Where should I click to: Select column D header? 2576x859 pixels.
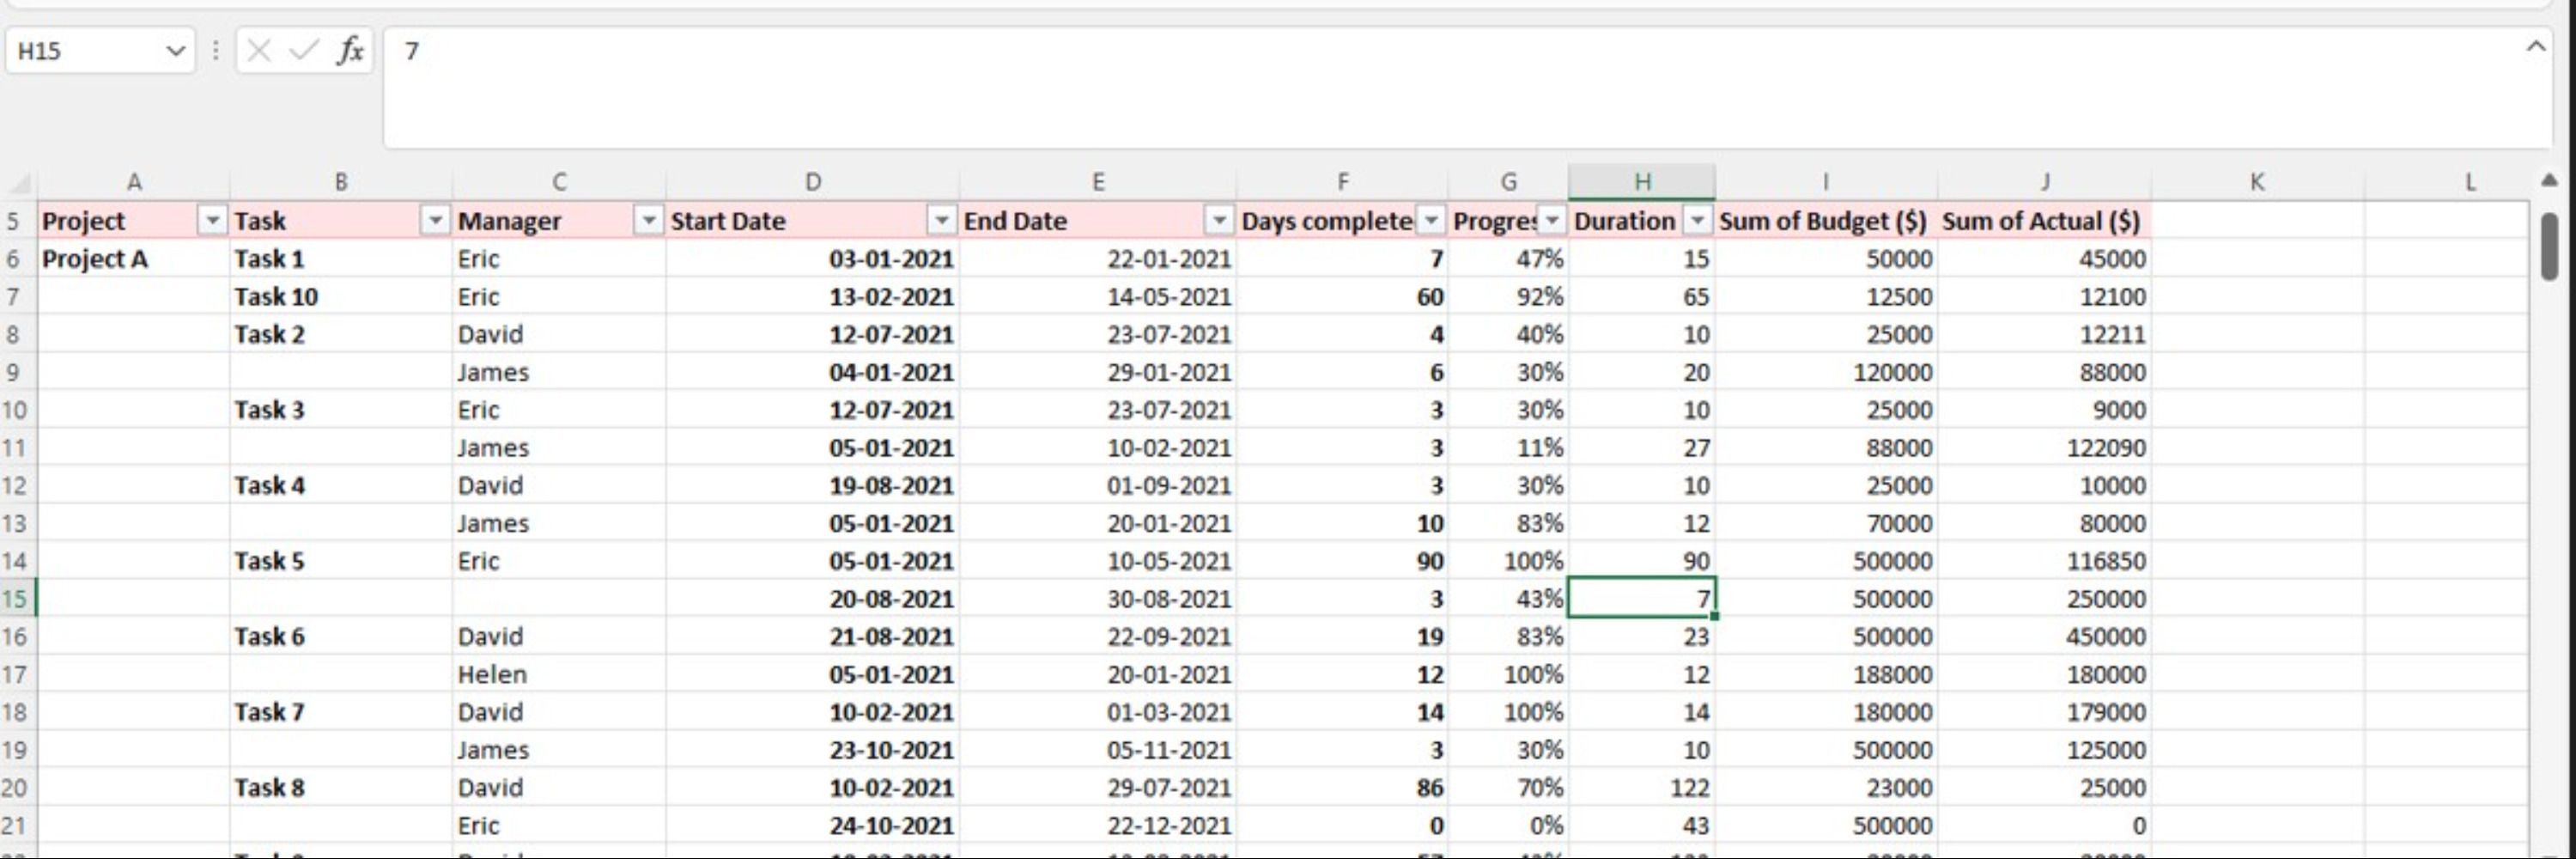813,182
